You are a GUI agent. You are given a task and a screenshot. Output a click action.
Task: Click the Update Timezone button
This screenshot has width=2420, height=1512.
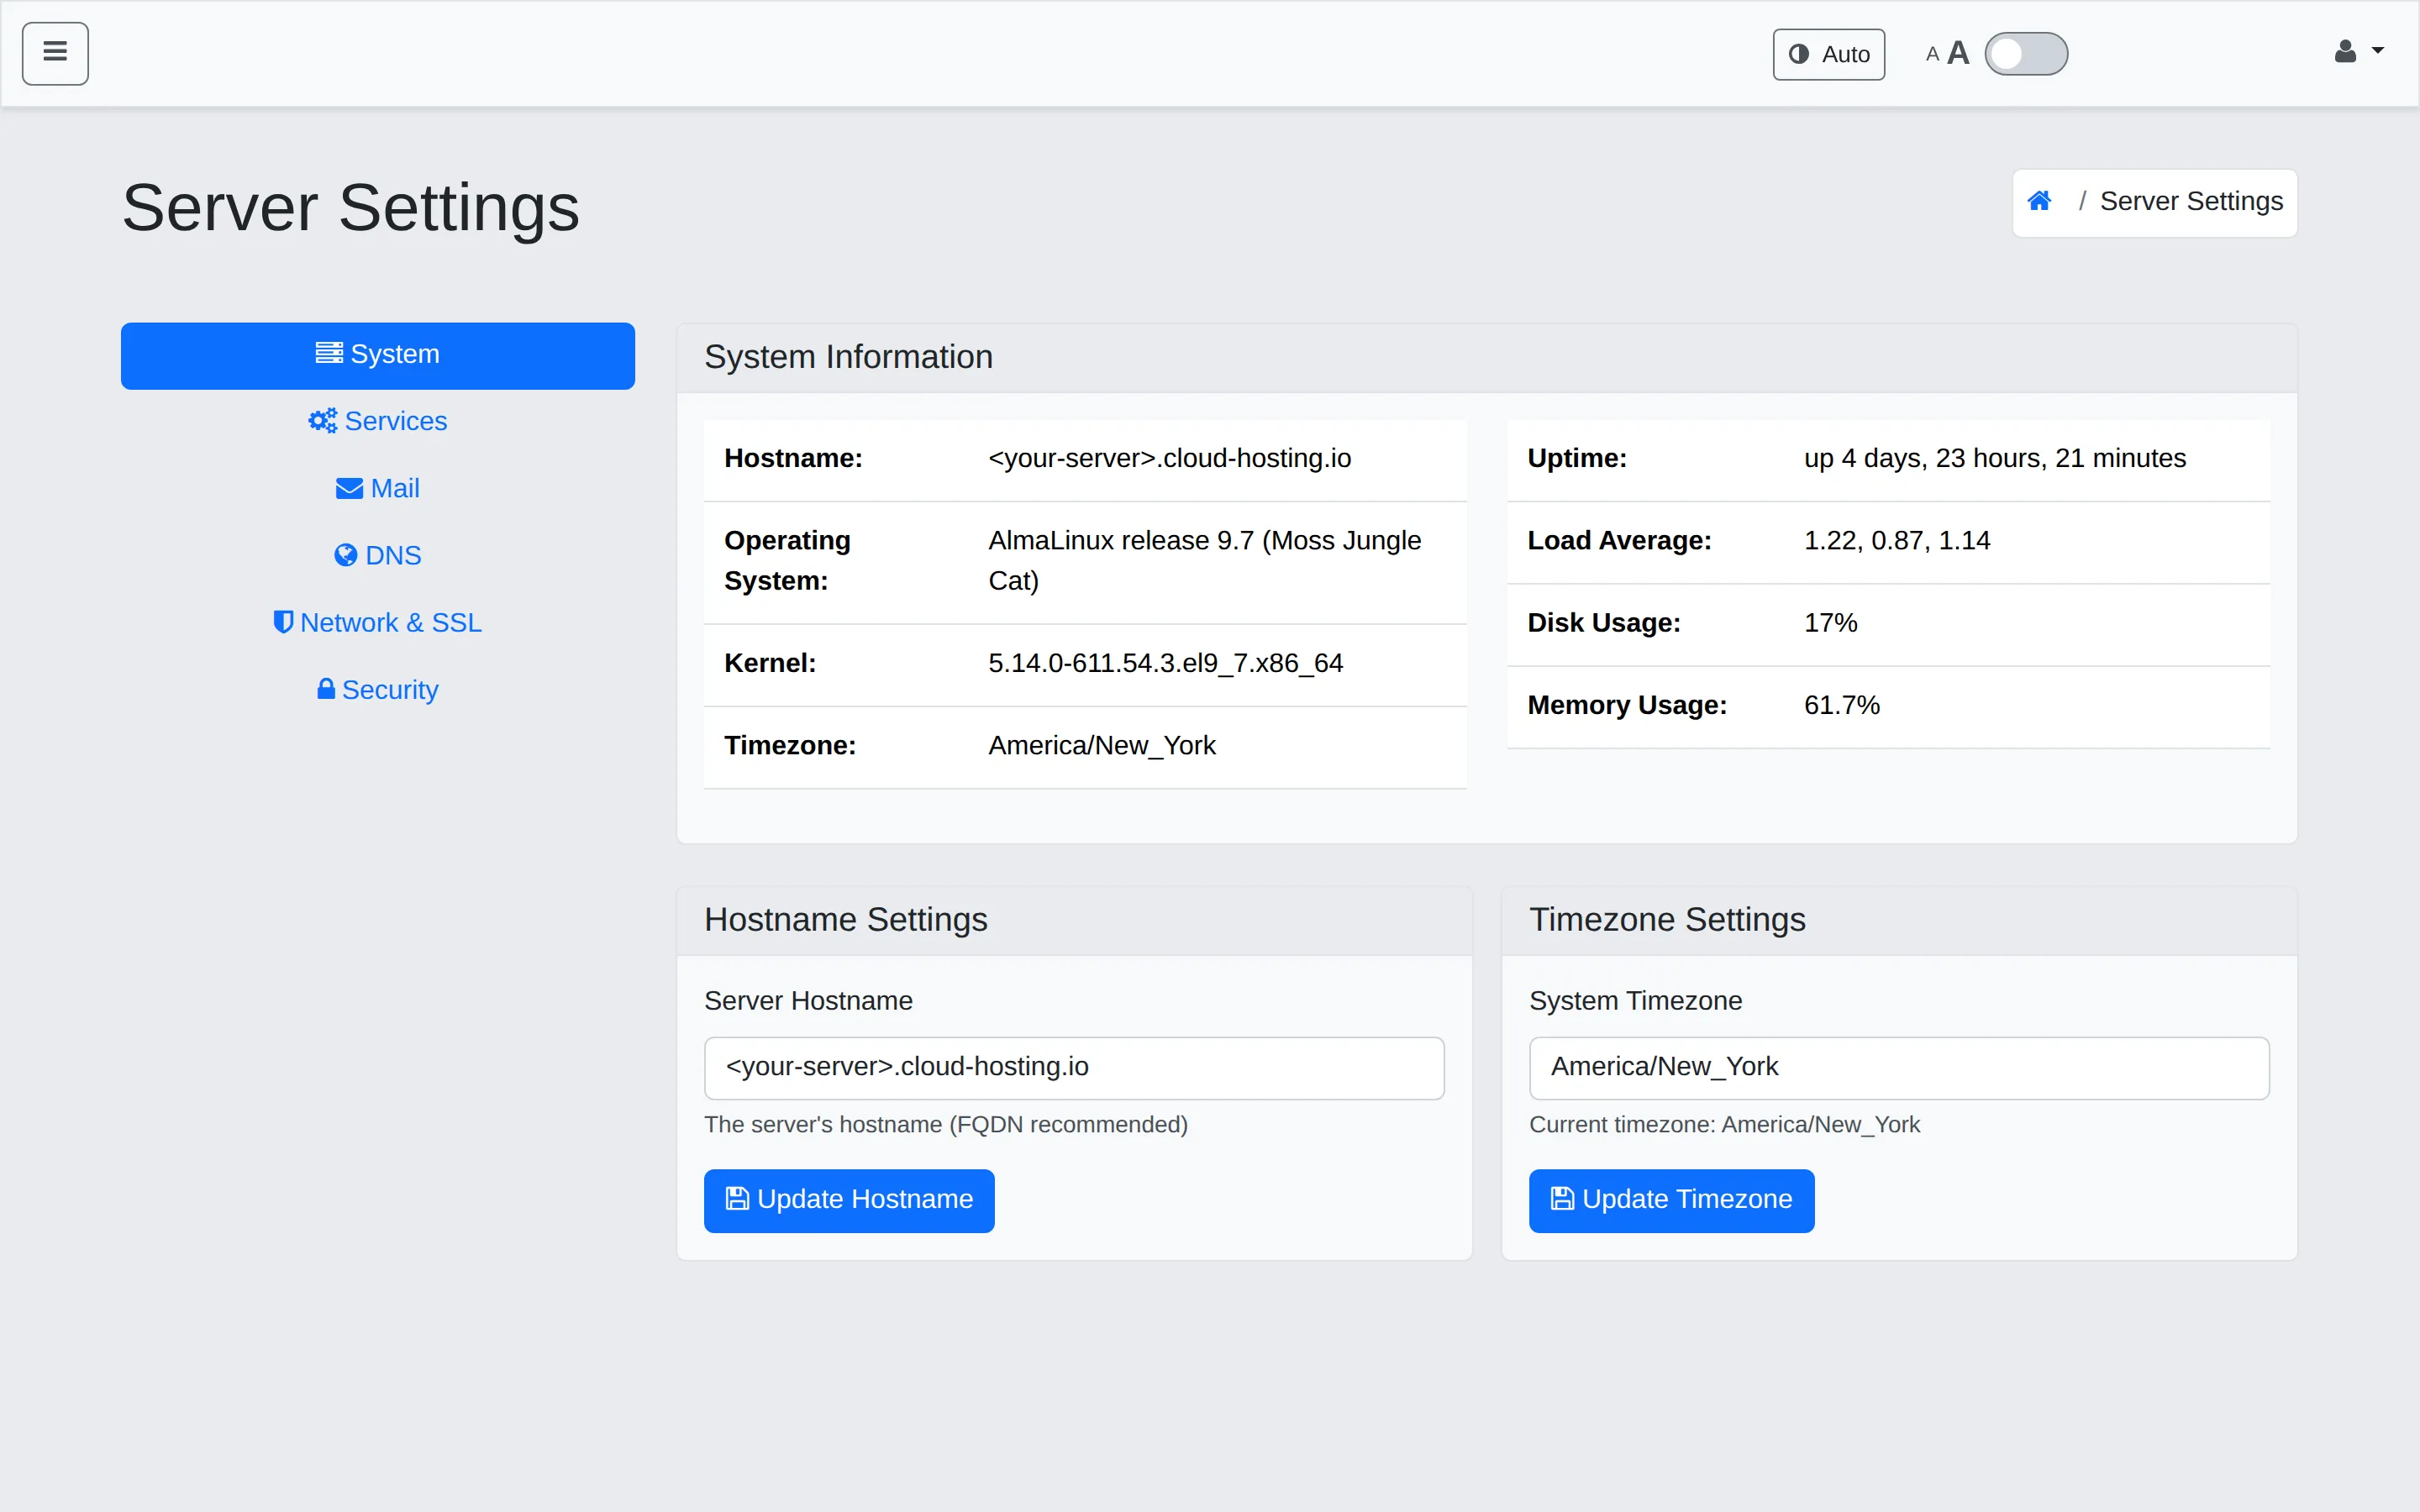pyautogui.click(x=1671, y=1200)
